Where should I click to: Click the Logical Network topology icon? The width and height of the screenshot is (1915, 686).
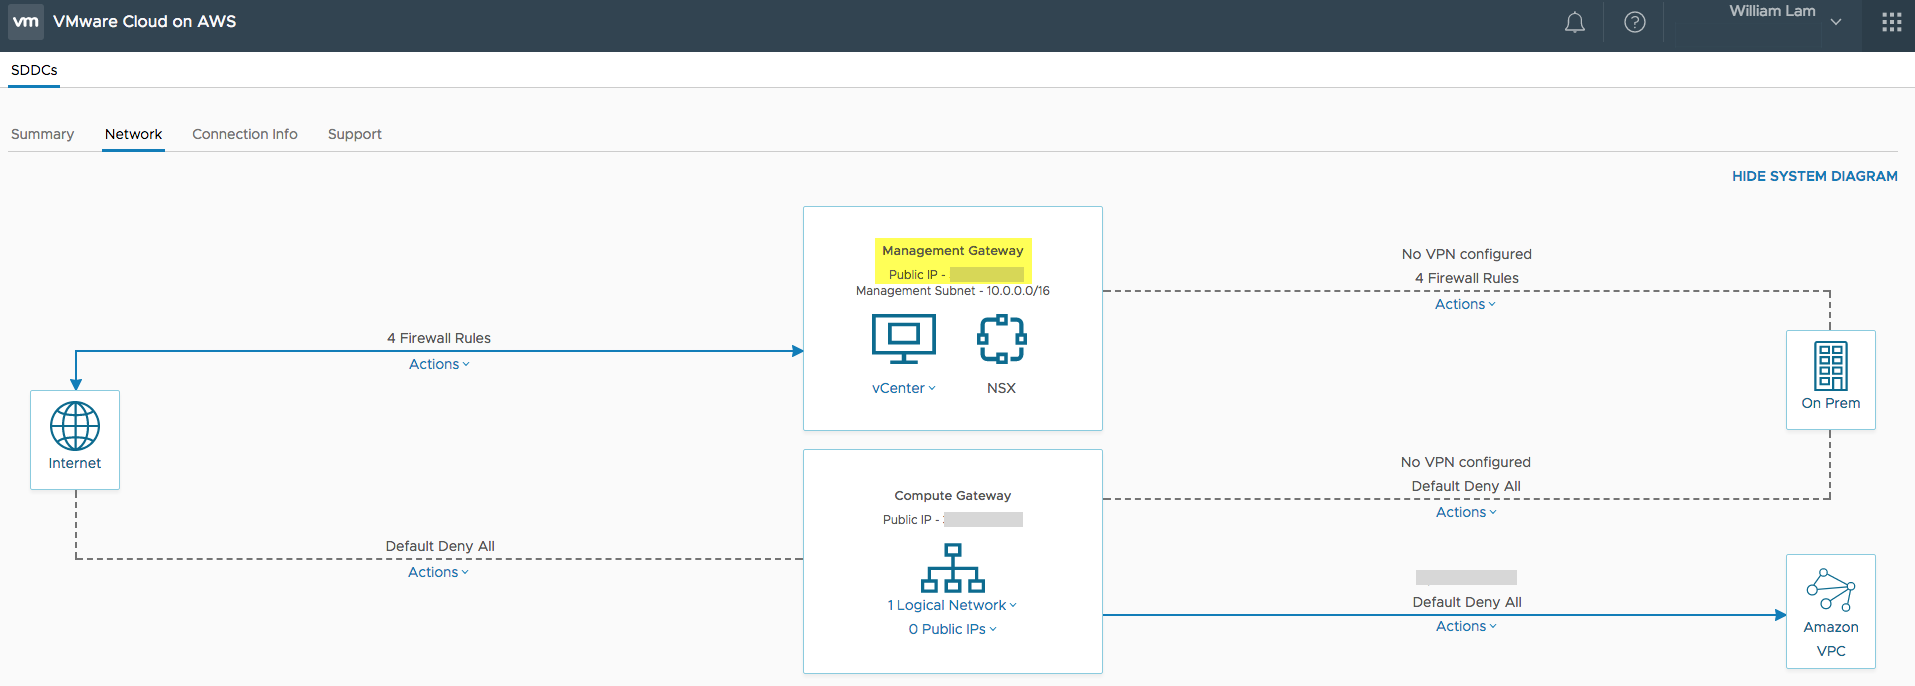pyautogui.click(x=952, y=568)
